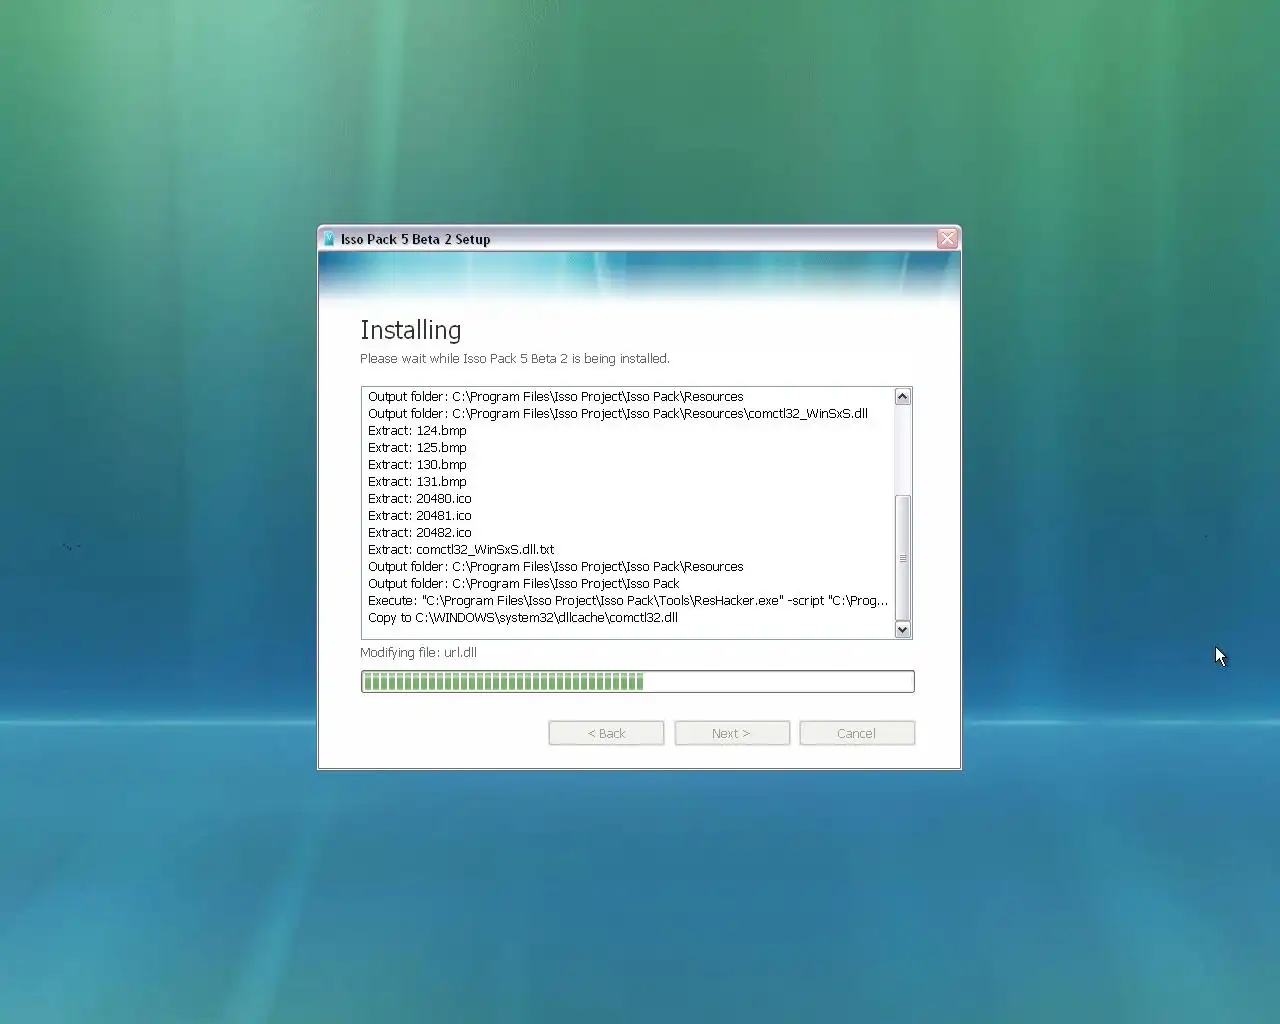Select the 'Extract: 124.bmp' log line
1280x1024 pixels.
[x=417, y=431]
